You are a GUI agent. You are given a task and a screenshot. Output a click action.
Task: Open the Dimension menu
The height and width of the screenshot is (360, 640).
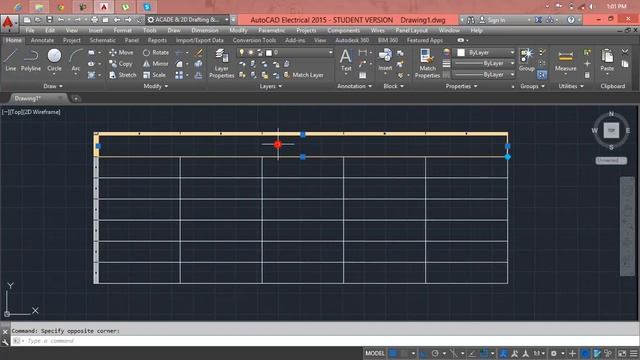pos(205,31)
